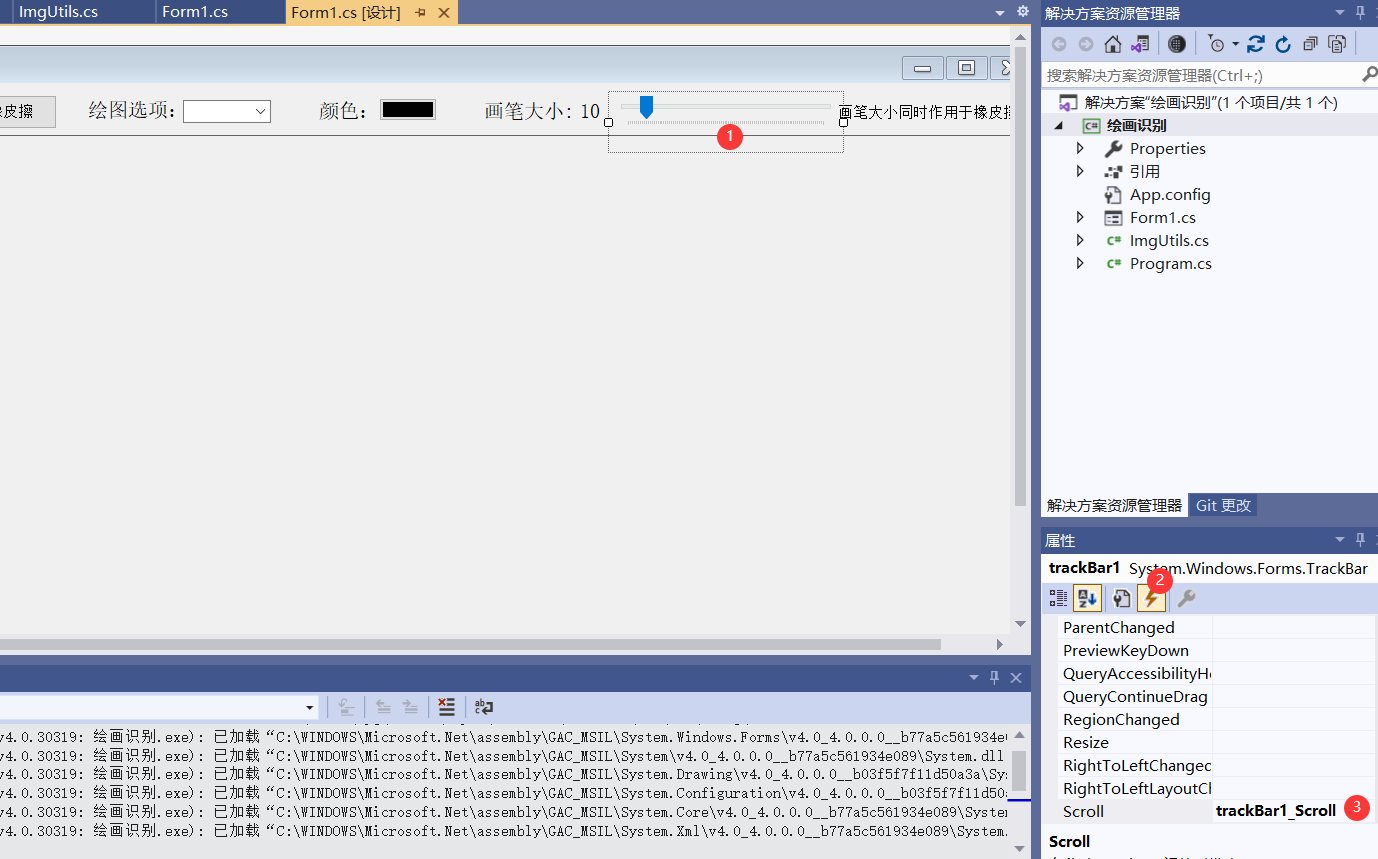Expand the Form1.cs node in Solution Explorer
Image resolution: width=1378 pixels, height=859 pixels.
(1080, 217)
